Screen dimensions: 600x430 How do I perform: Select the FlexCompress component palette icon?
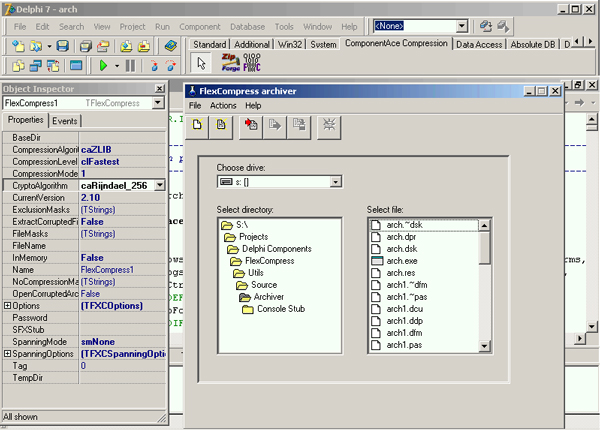(x=250, y=64)
